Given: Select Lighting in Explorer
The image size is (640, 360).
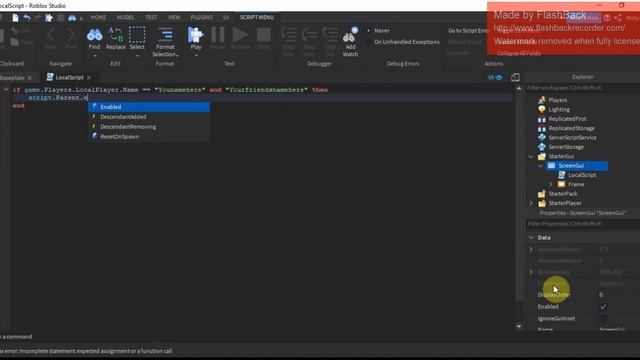Looking at the screenshot, I should 559,109.
